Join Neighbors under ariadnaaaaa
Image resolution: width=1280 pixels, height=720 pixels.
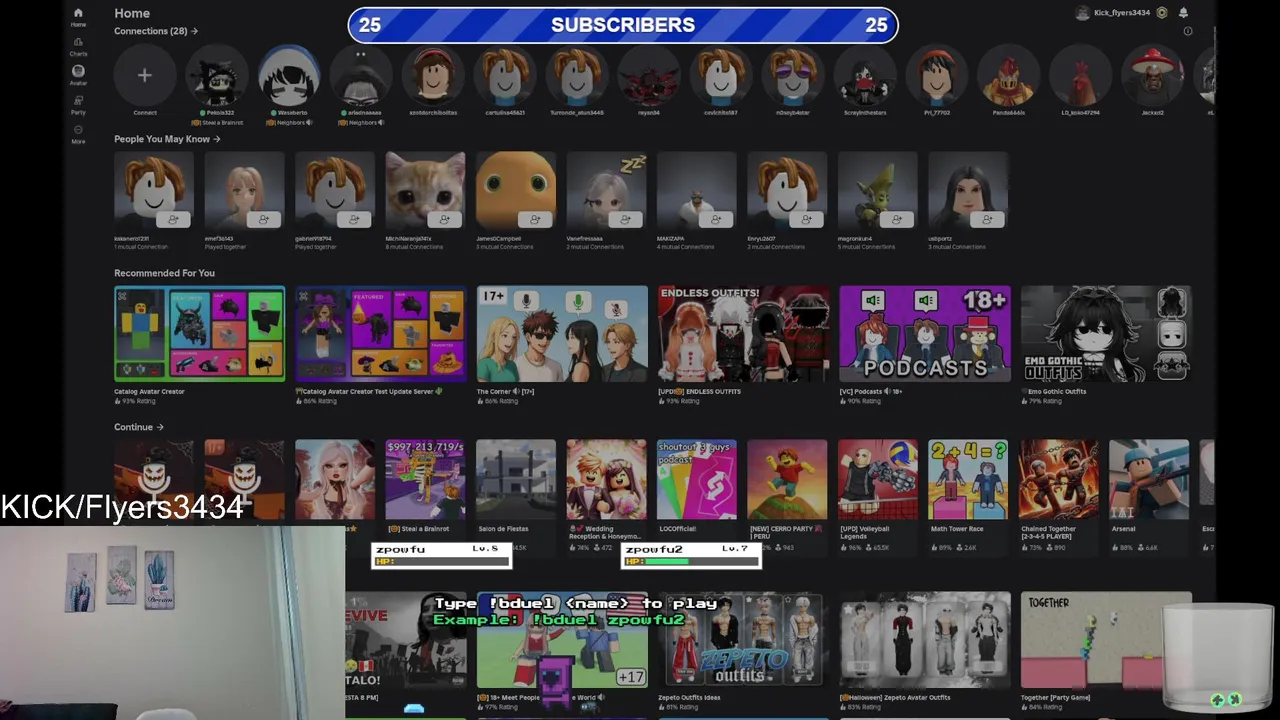tap(361, 122)
